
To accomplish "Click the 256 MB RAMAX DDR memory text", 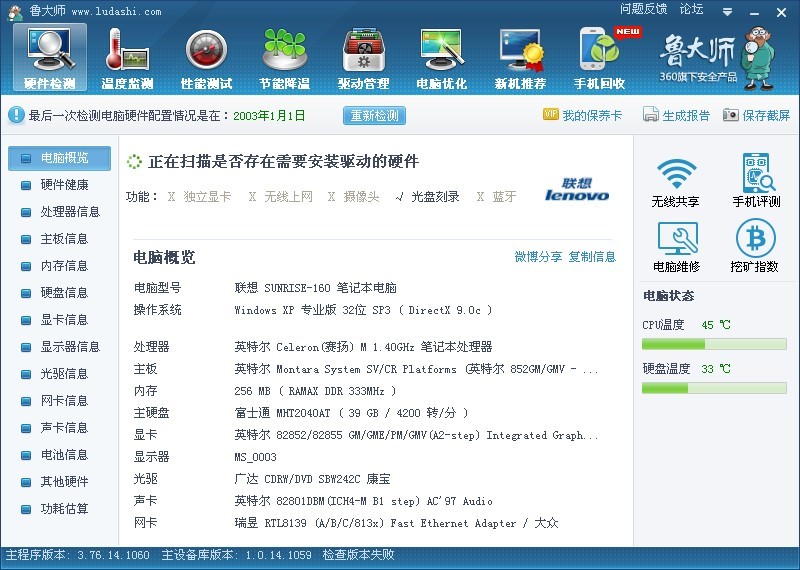I will 315,391.
